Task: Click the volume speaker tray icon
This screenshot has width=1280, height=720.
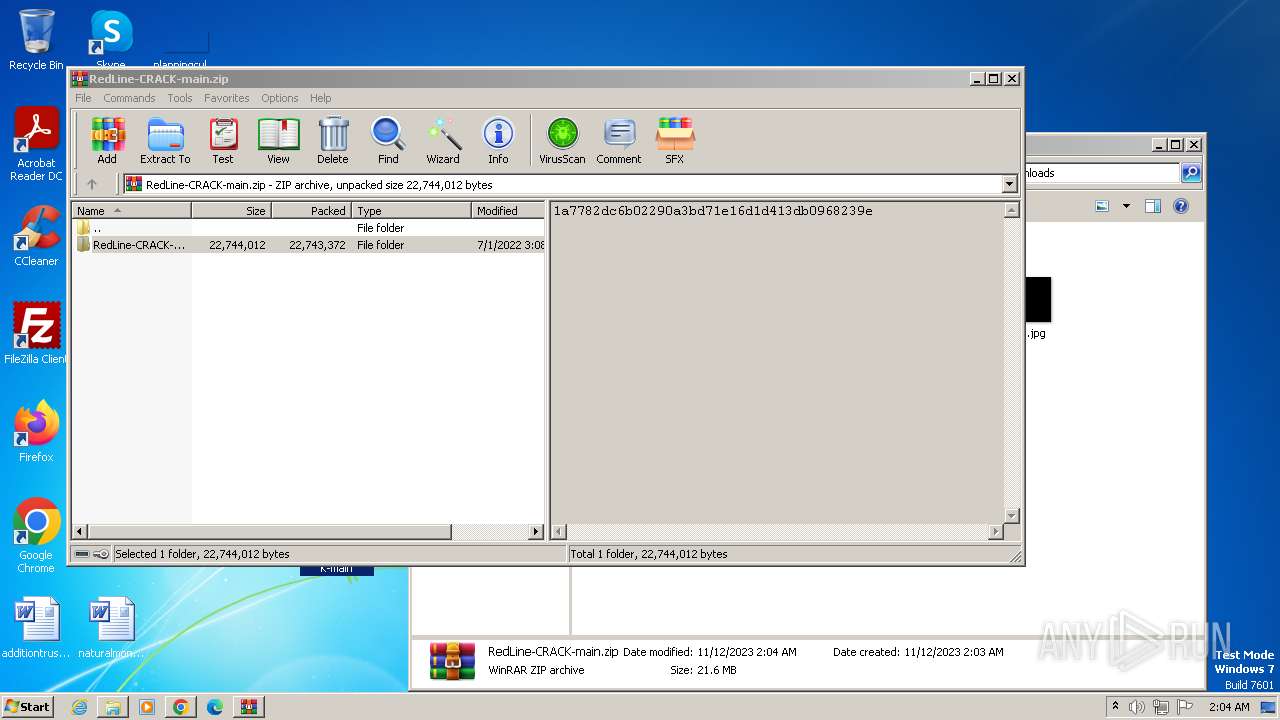Action: coord(1137,707)
